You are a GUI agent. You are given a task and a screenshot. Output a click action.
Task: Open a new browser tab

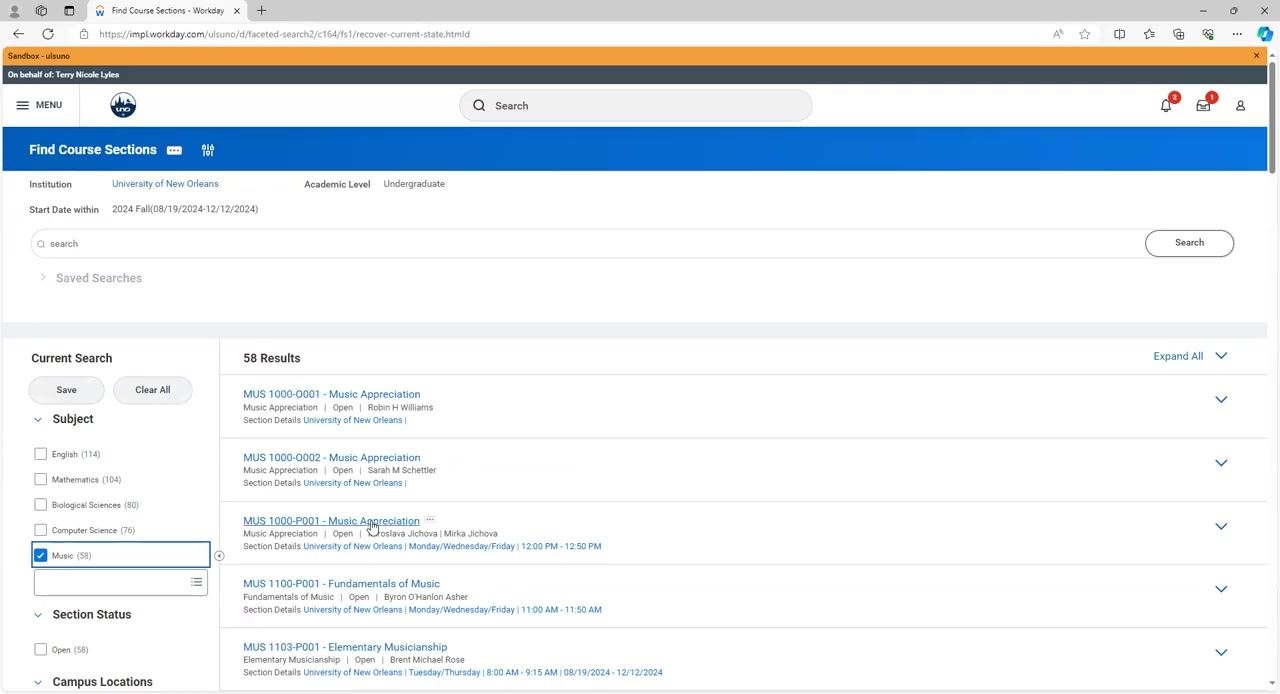261,10
